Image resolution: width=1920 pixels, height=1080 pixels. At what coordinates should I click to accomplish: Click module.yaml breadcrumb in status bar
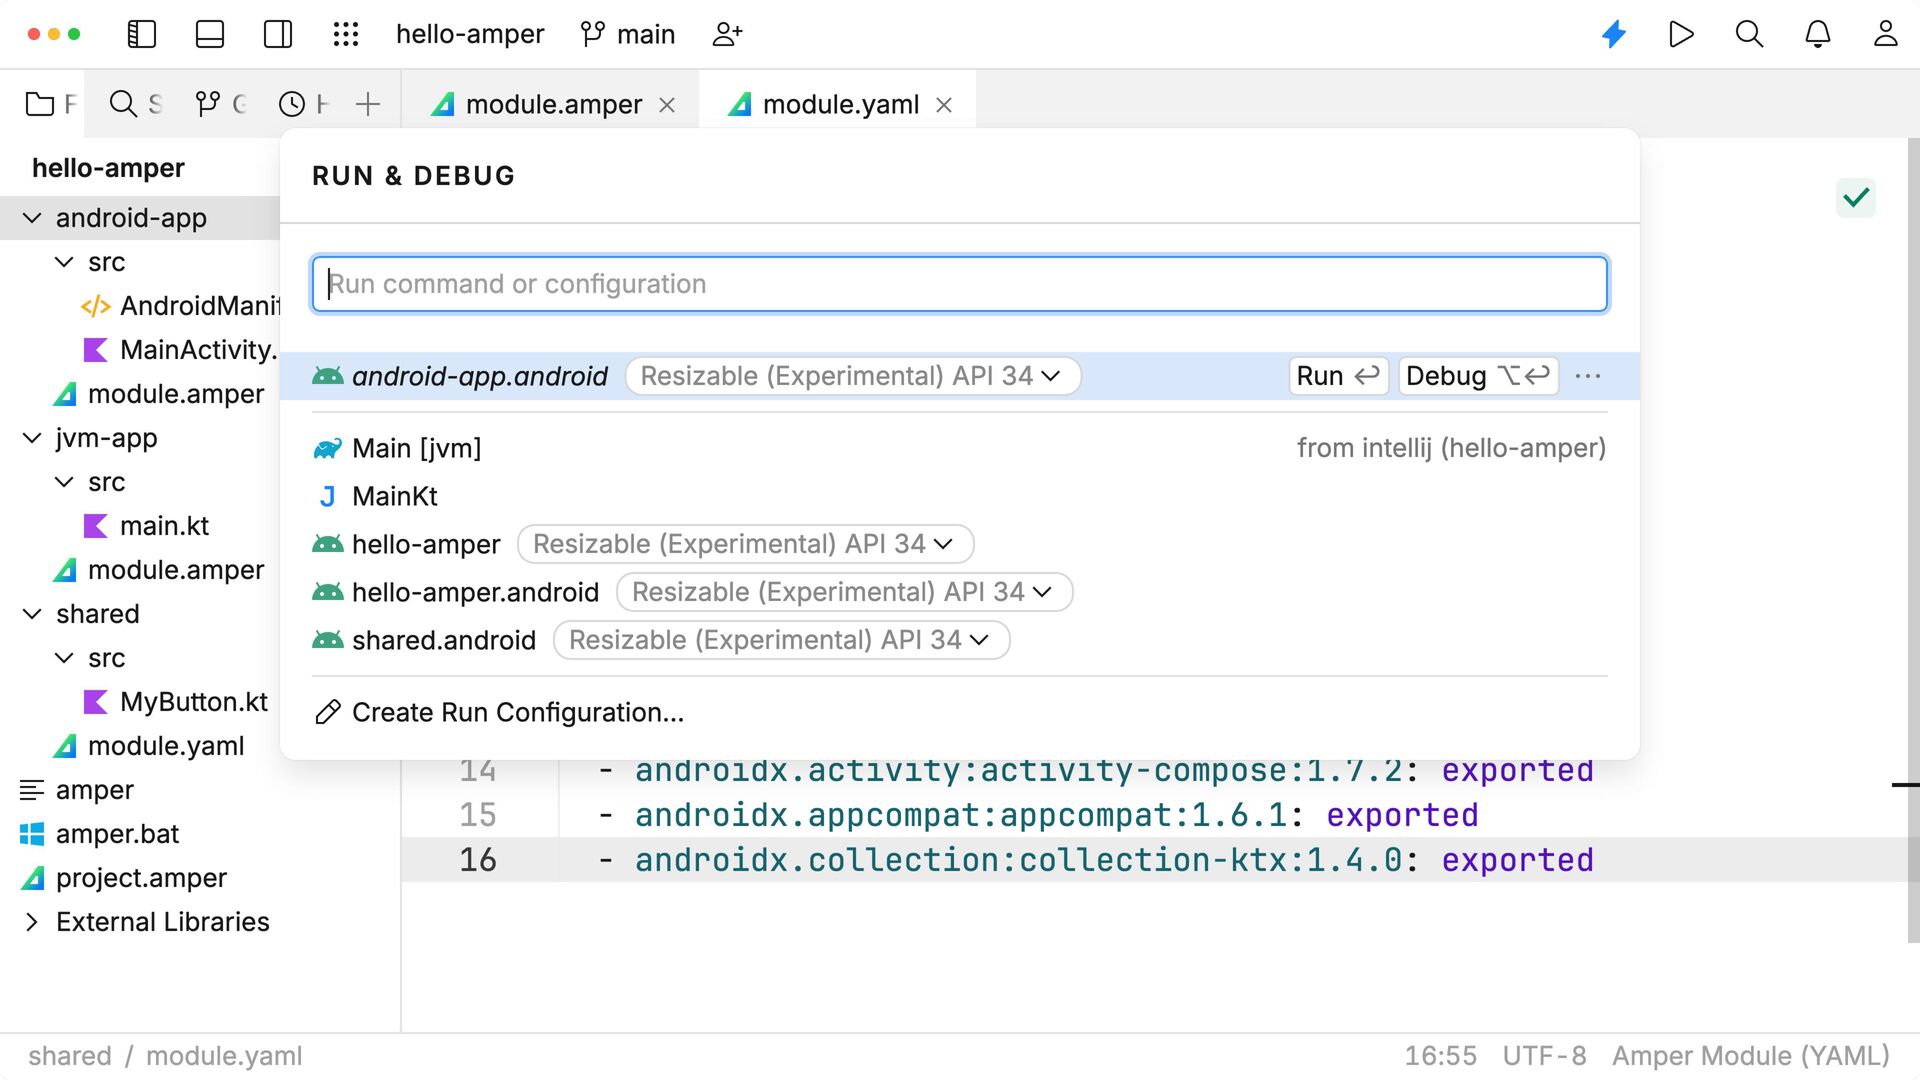pyautogui.click(x=224, y=1056)
